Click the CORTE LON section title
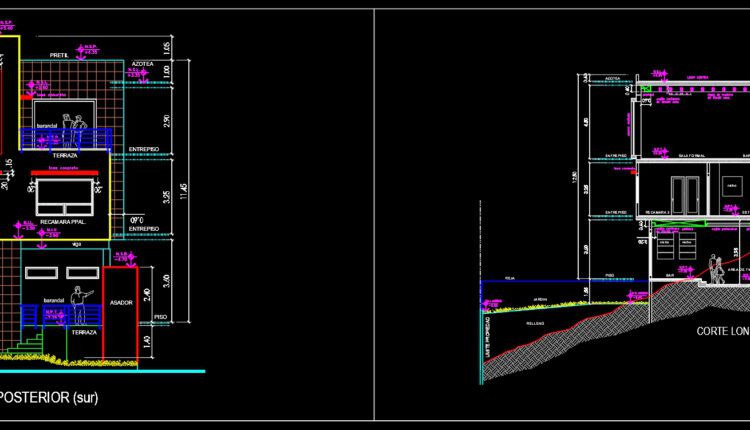 pyautogui.click(x=723, y=331)
